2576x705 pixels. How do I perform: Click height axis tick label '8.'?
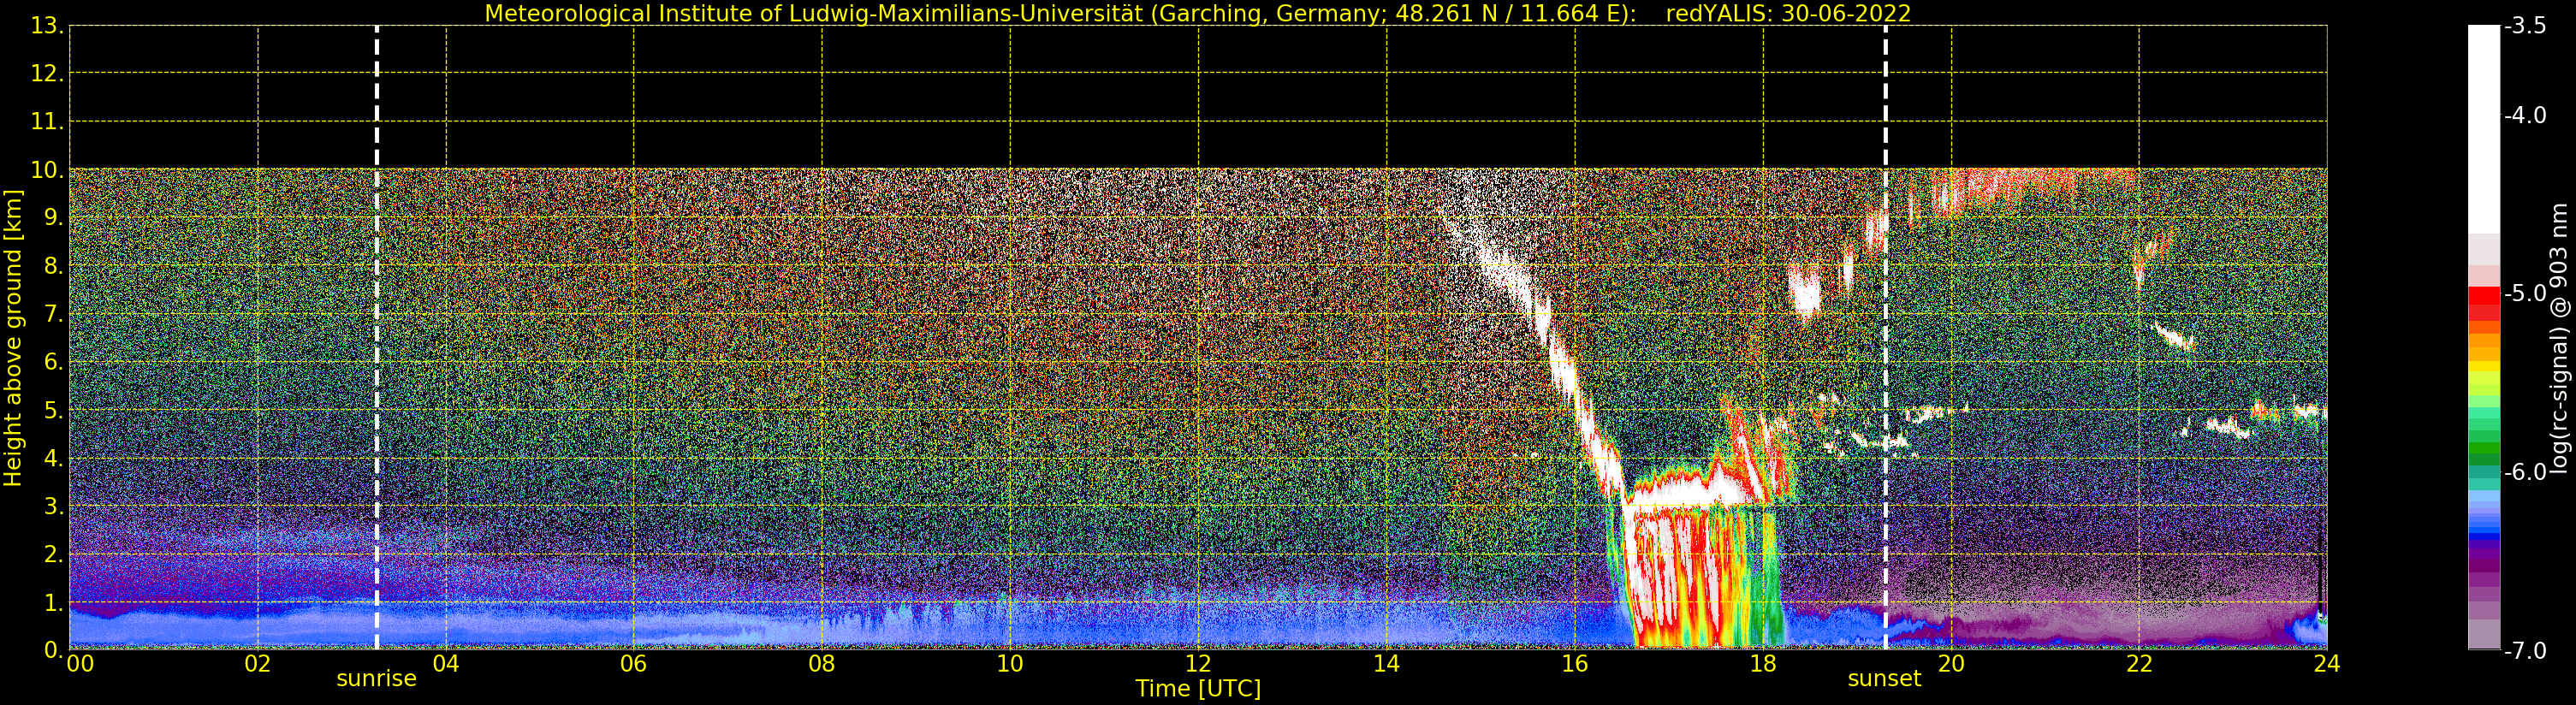[x=53, y=266]
